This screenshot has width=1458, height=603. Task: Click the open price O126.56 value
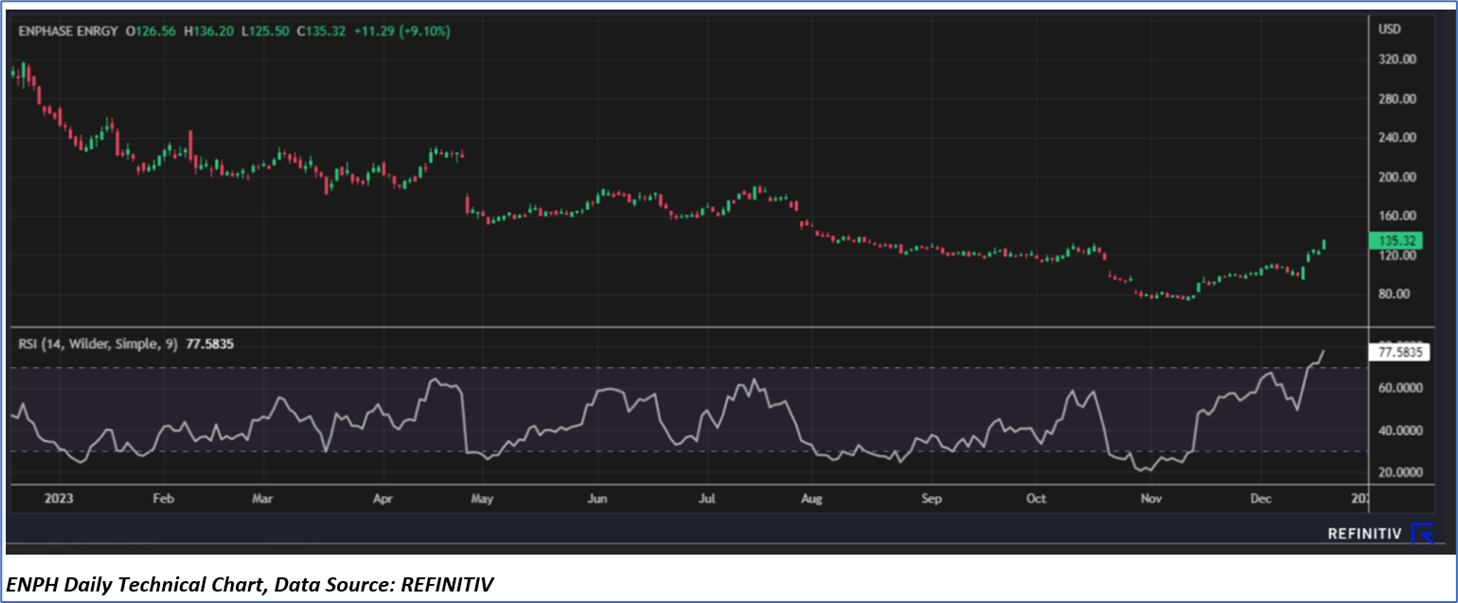(151, 32)
